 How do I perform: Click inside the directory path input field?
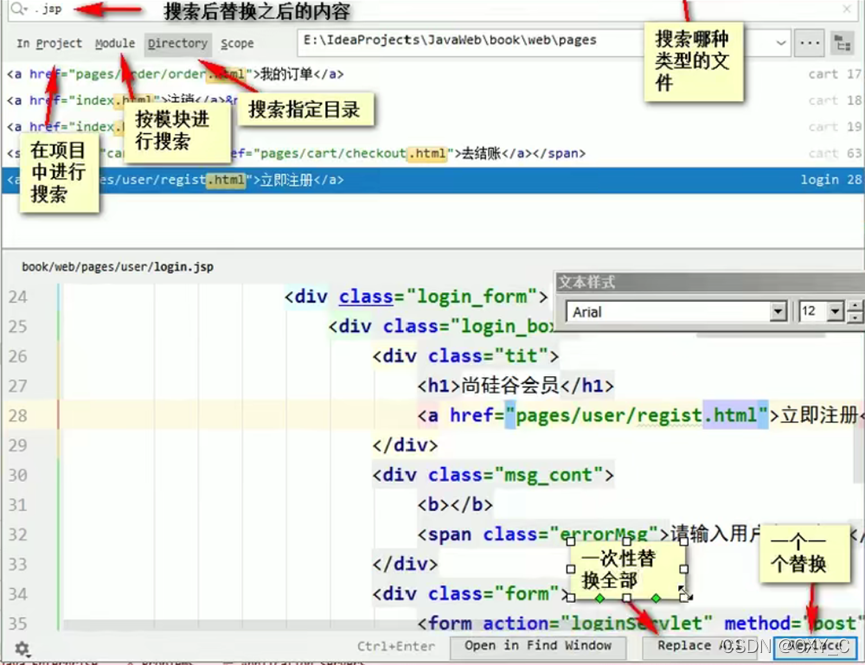pyautogui.click(x=450, y=43)
